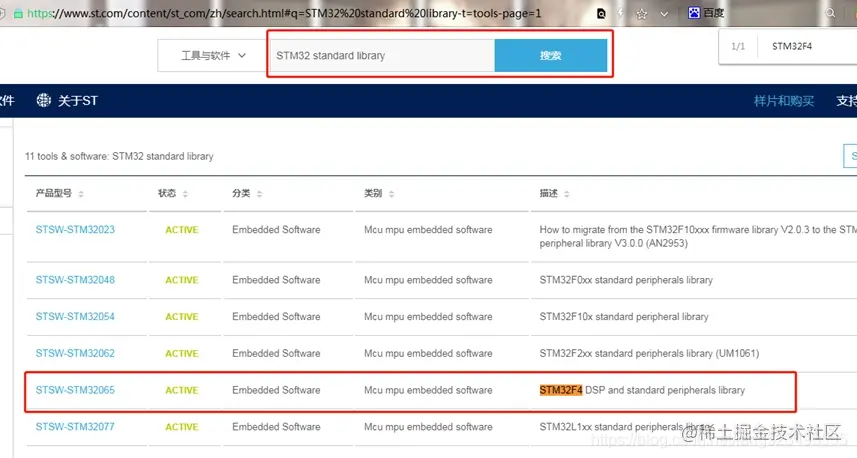Click the 产品型号 column header
The image size is (857, 458).
coord(54,193)
